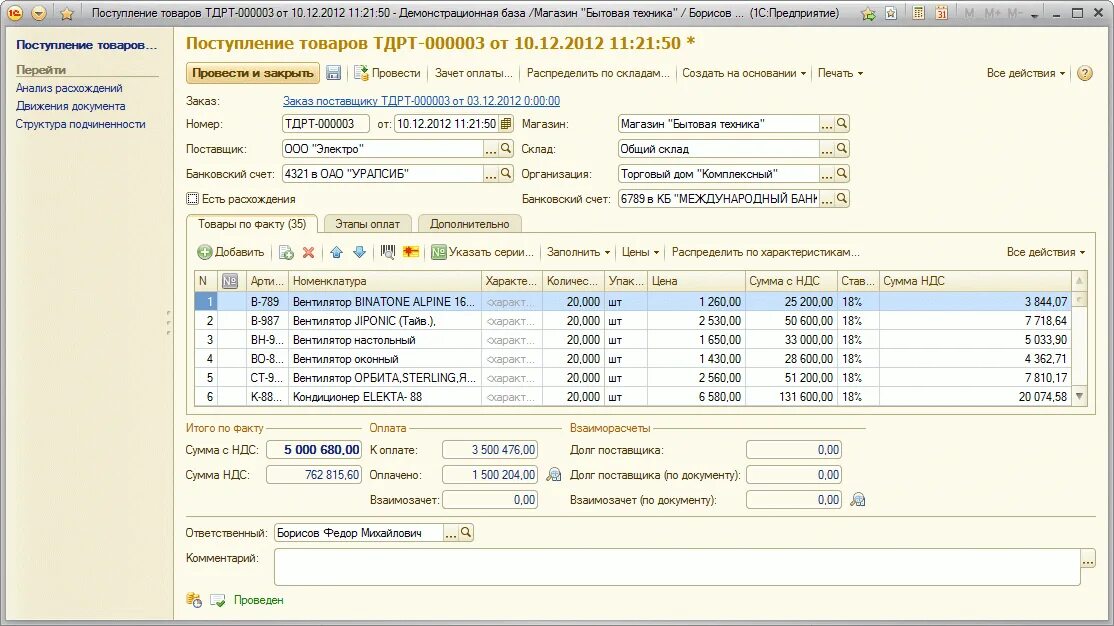Viewport: 1114px width, 626px height.
Task: Open magnifier icon beside Взаимозачет (по документу)
Action: tap(858, 500)
